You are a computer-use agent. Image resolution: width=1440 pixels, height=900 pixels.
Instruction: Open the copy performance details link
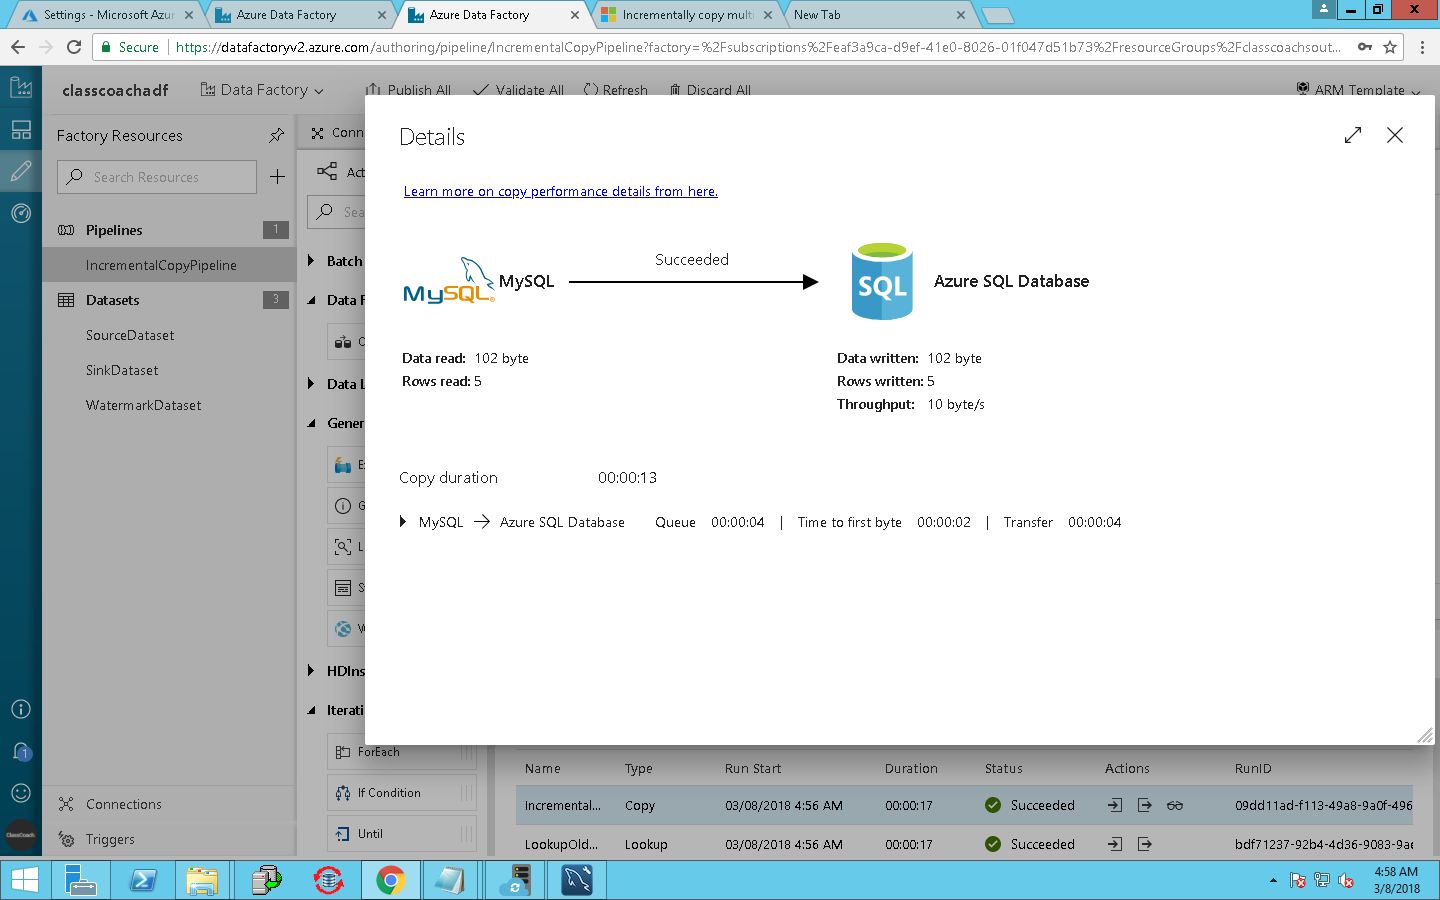(x=561, y=191)
